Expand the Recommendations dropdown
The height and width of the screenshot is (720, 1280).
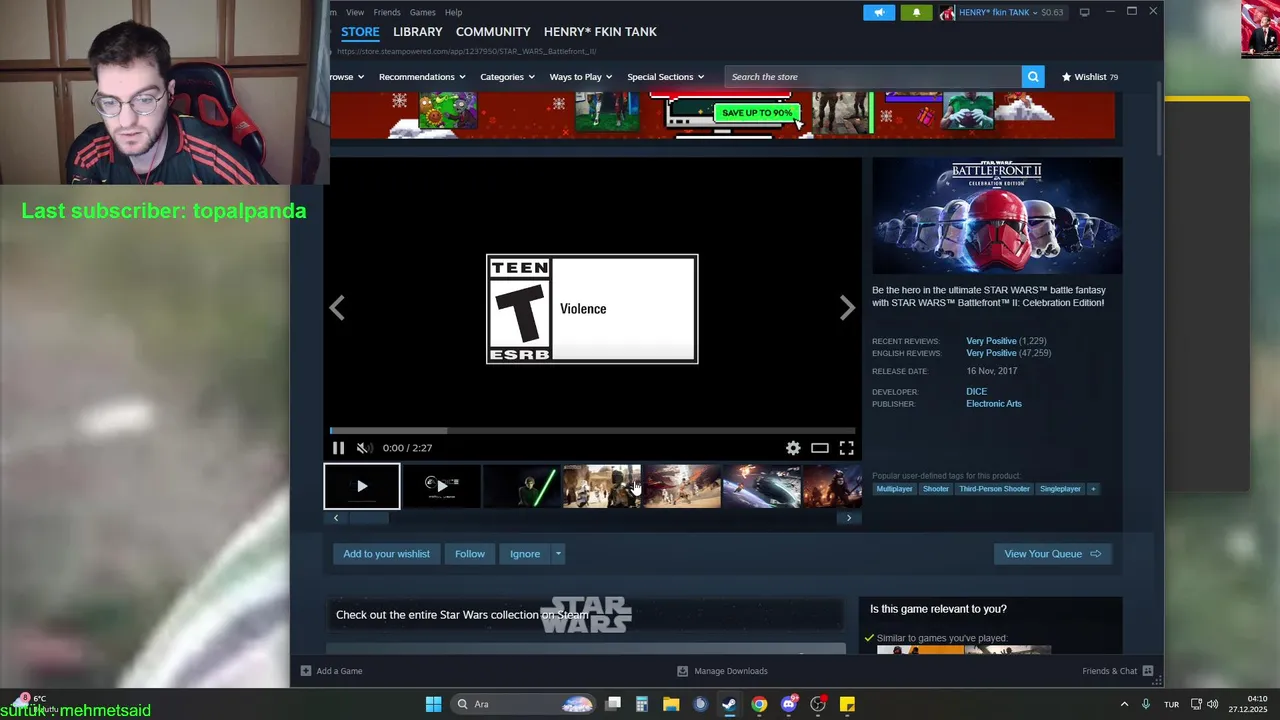422,77
